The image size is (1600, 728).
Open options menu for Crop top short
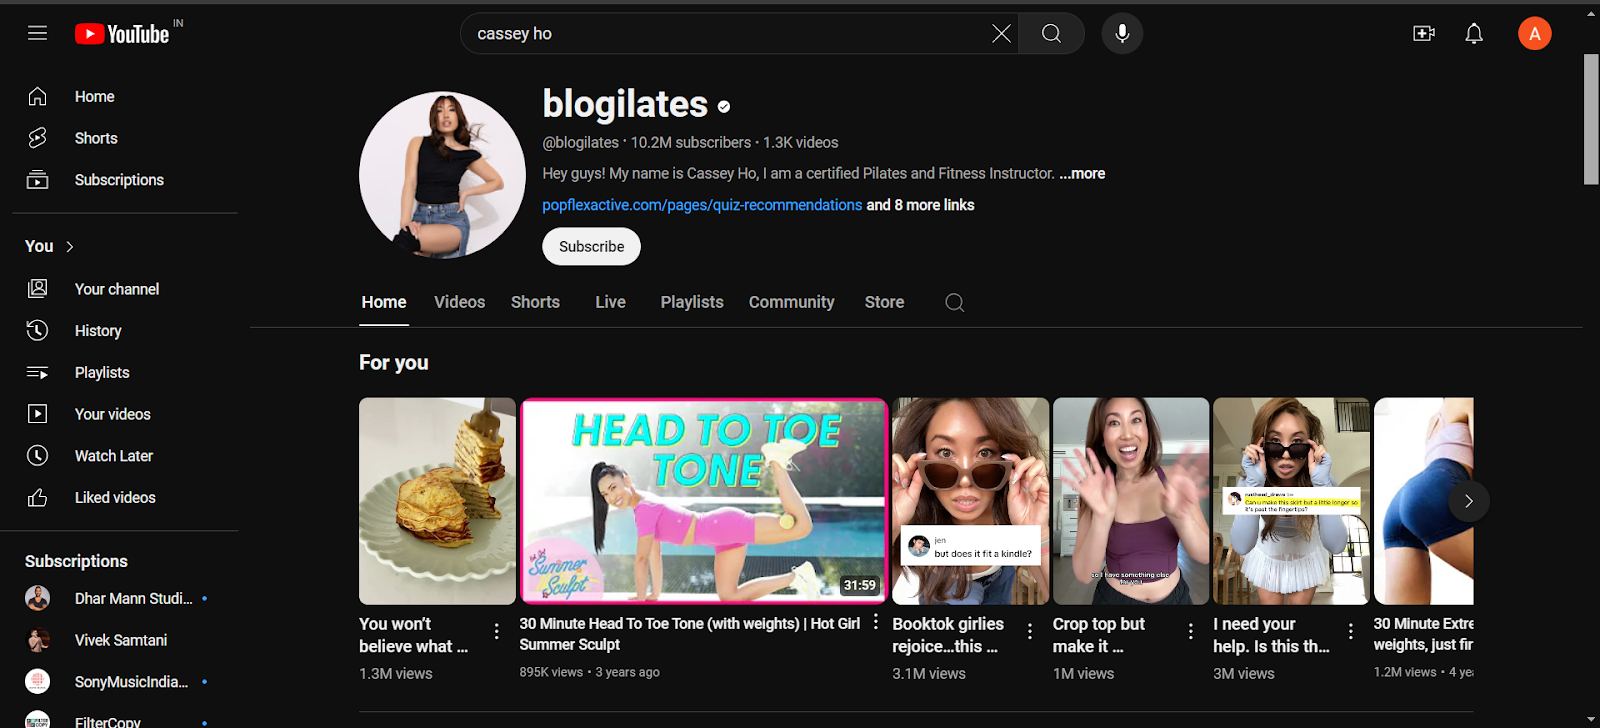(x=1191, y=631)
